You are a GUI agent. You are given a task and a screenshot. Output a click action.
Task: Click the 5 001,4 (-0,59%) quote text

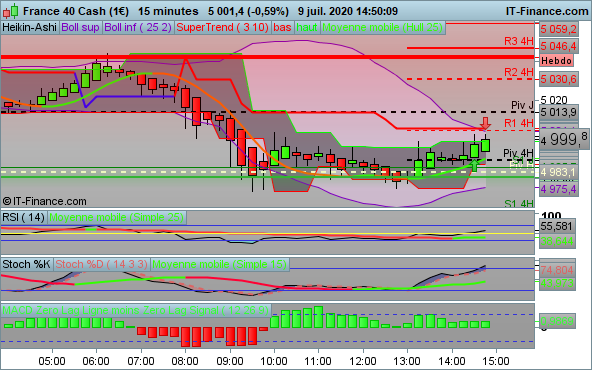pos(248,11)
